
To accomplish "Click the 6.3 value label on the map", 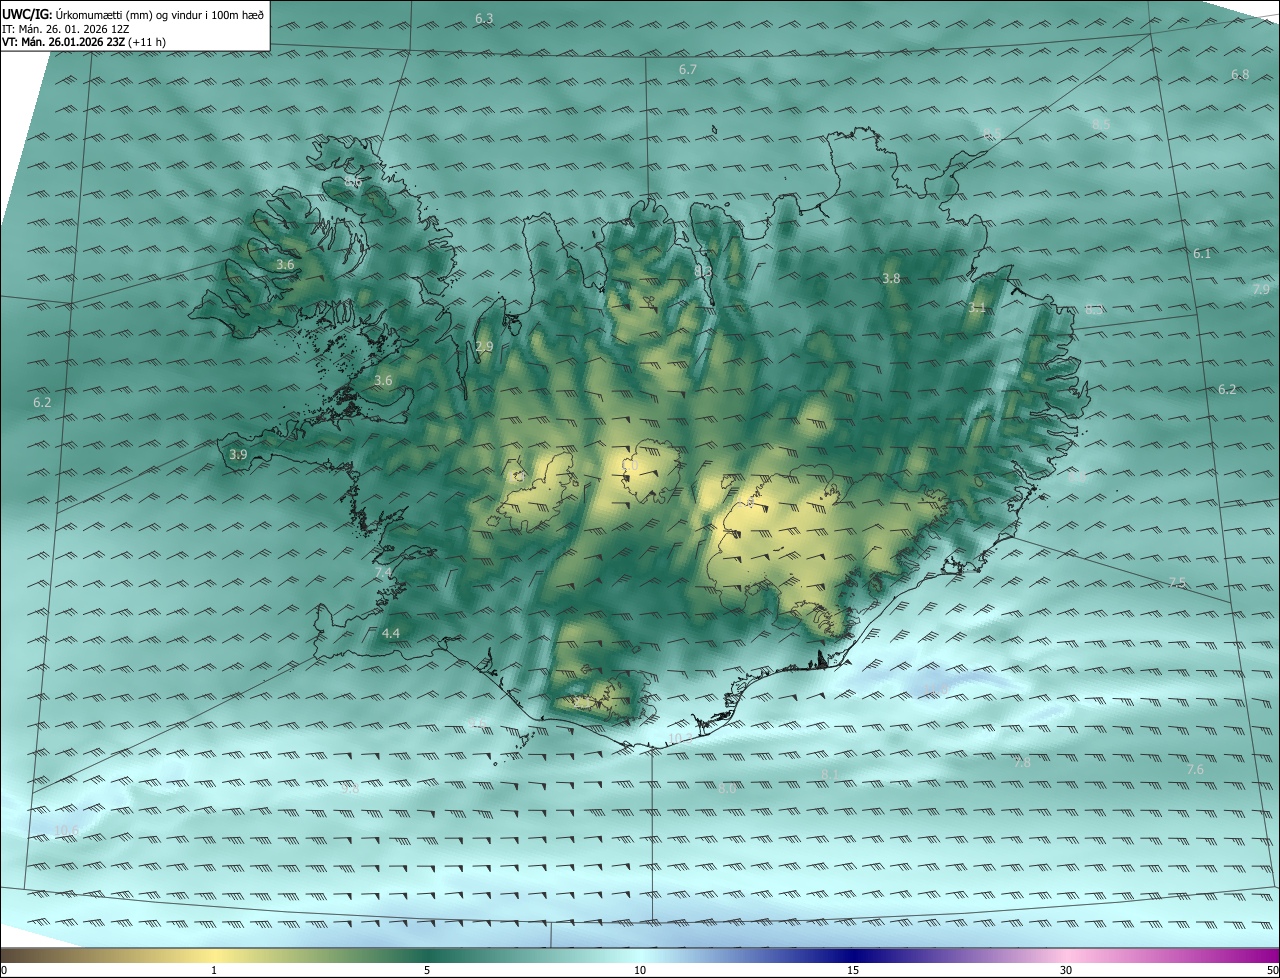I will pos(484,19).
